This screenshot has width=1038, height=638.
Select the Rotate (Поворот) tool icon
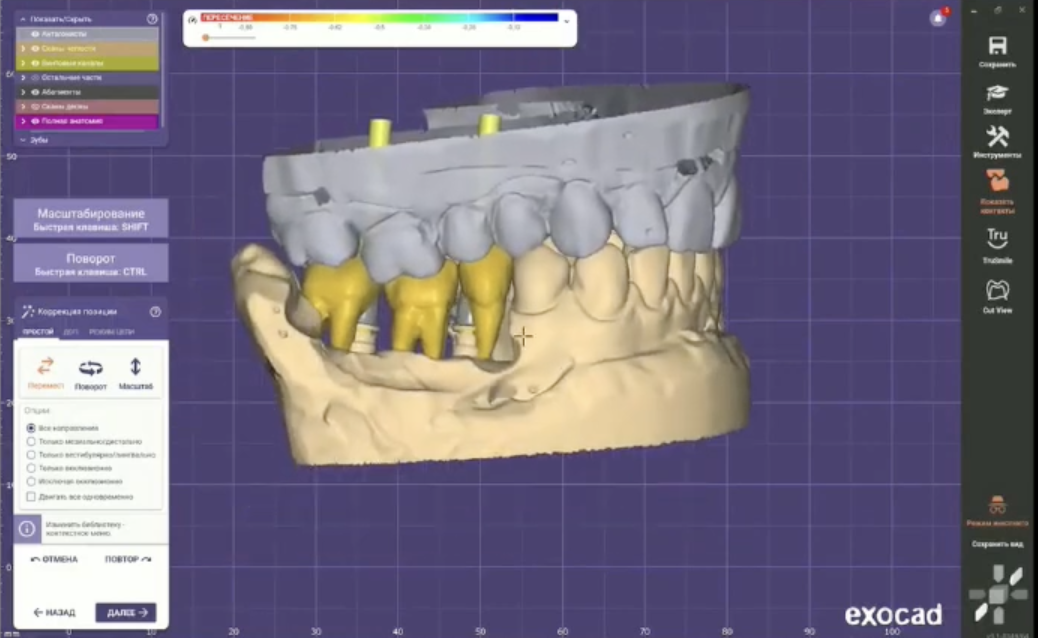click(90, 367)
